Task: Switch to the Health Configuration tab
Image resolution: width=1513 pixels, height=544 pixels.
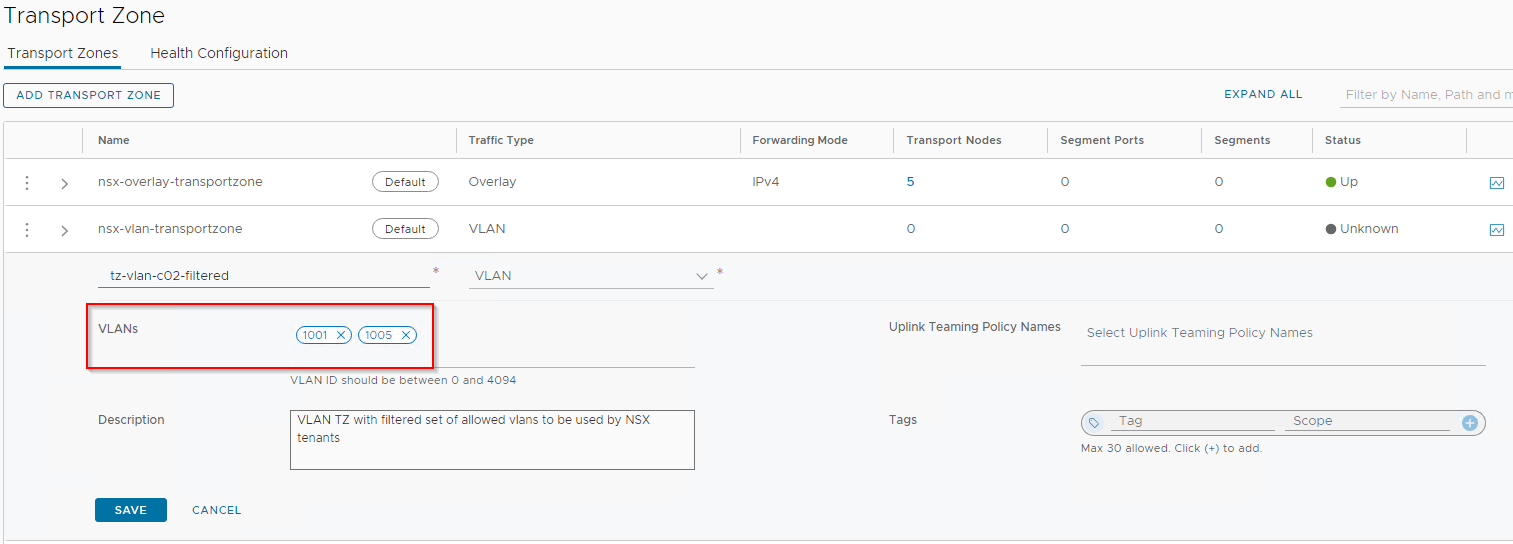Action: click(x=219, y=53)
